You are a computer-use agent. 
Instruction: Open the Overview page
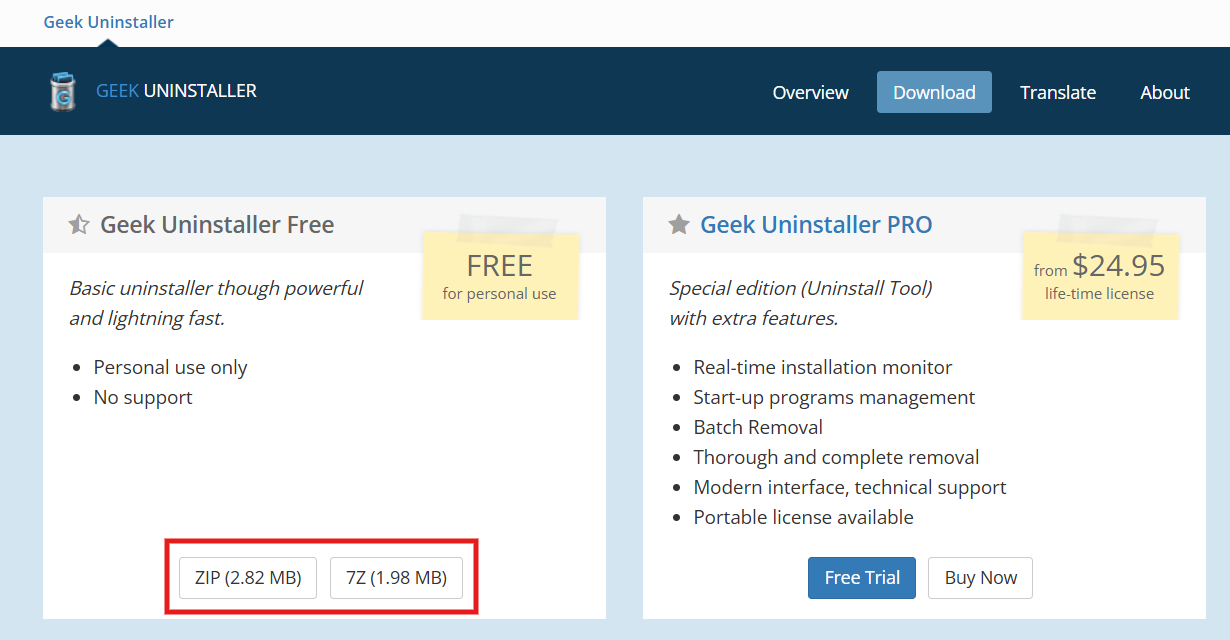pos(810,92)
